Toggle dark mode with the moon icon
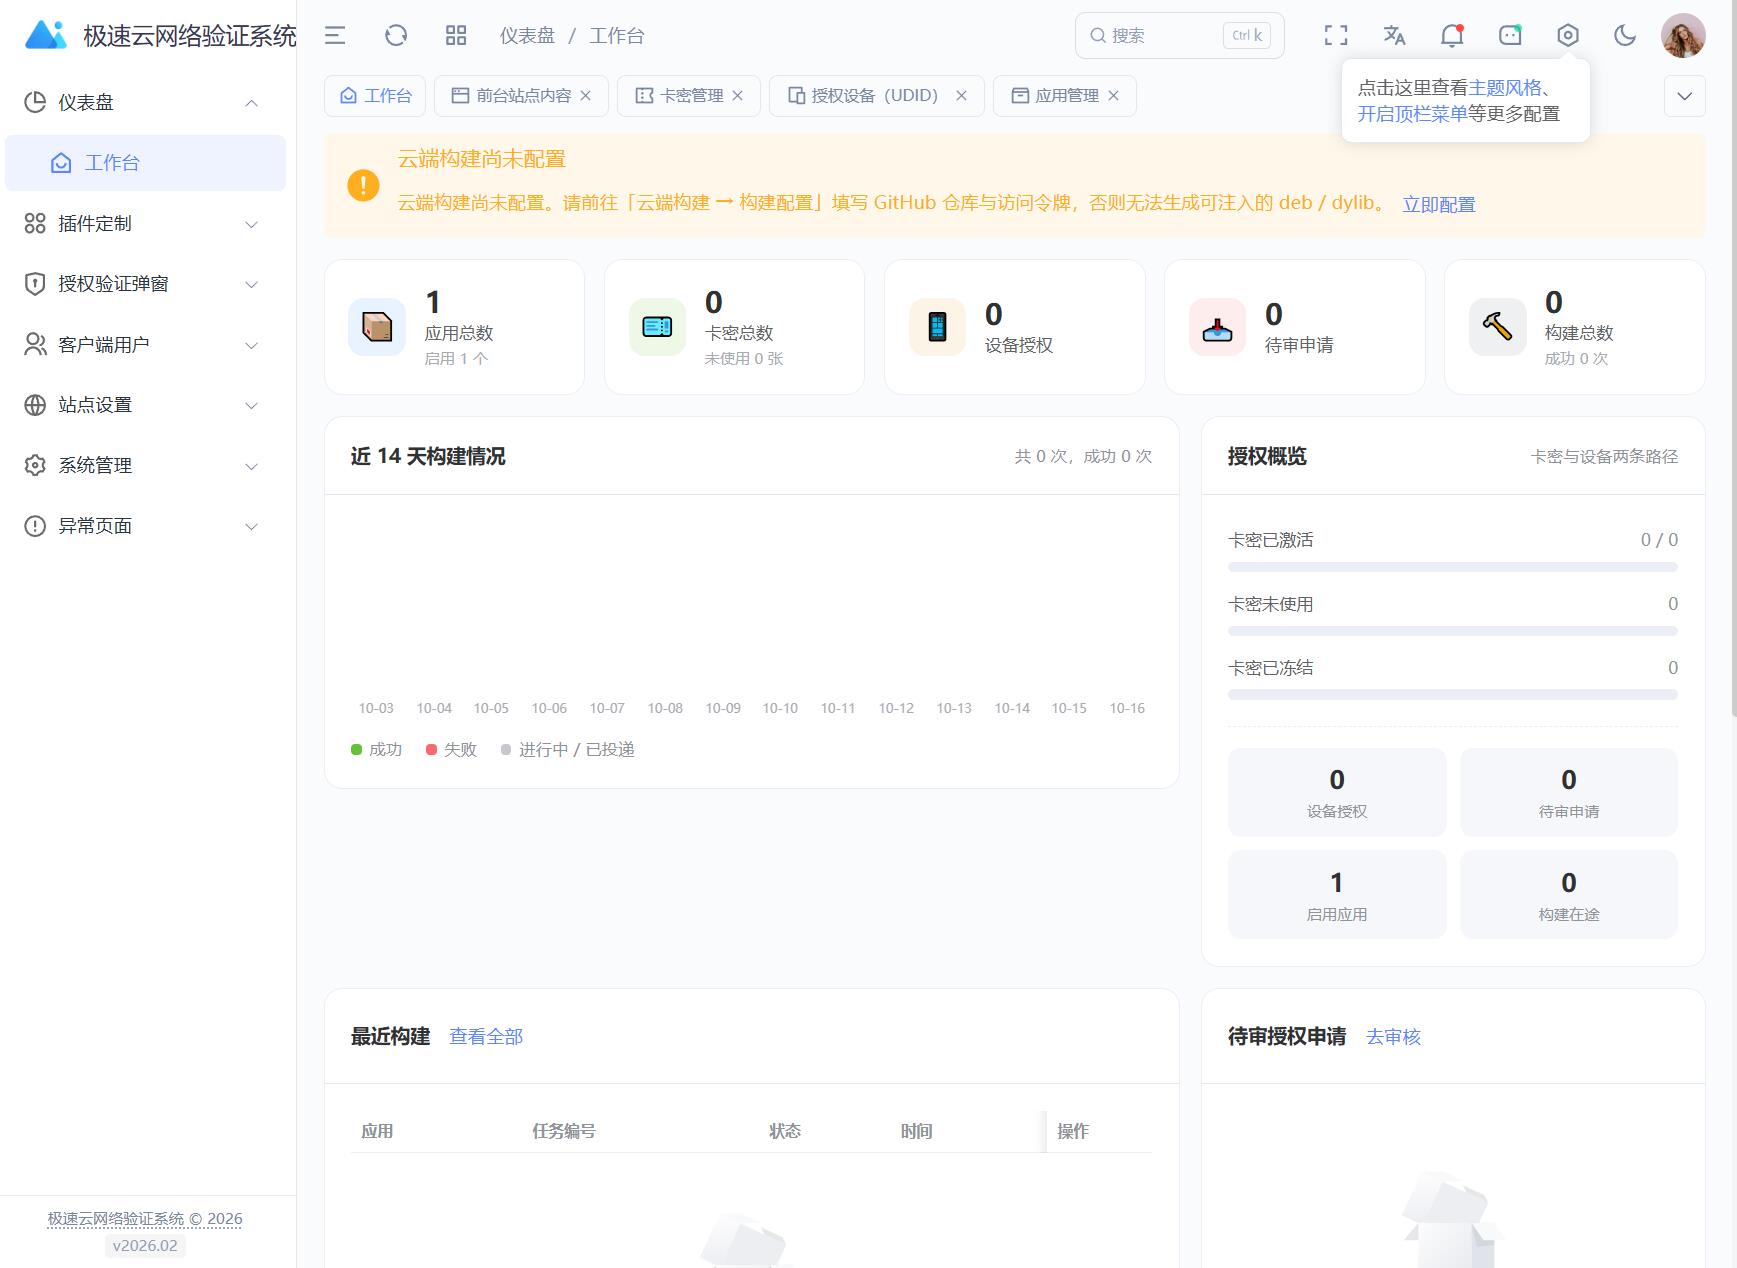Viewport: 1737px width, 1268px height. (x=1625, y=36)
